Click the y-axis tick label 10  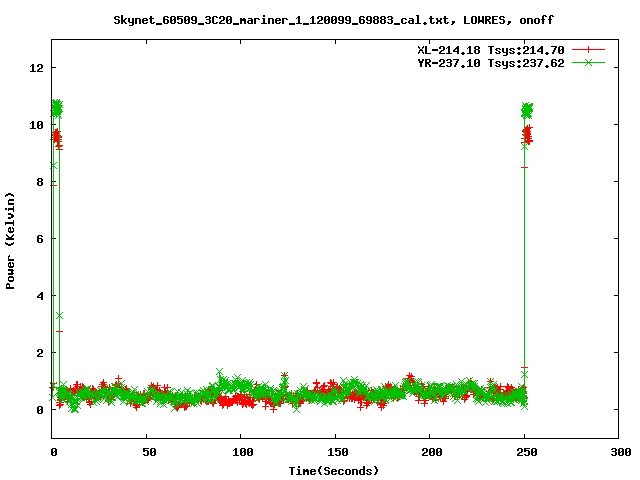coord(36,125)
